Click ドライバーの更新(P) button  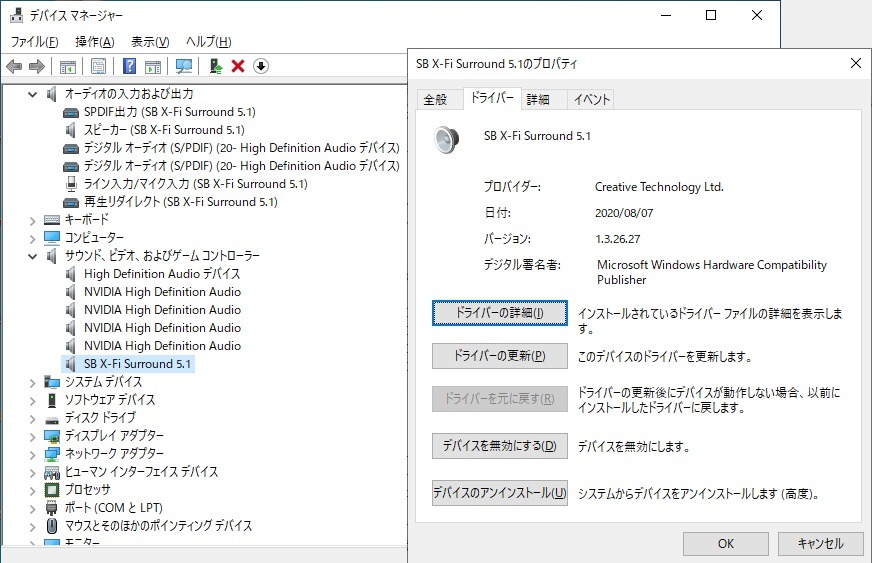click(499, 355)
